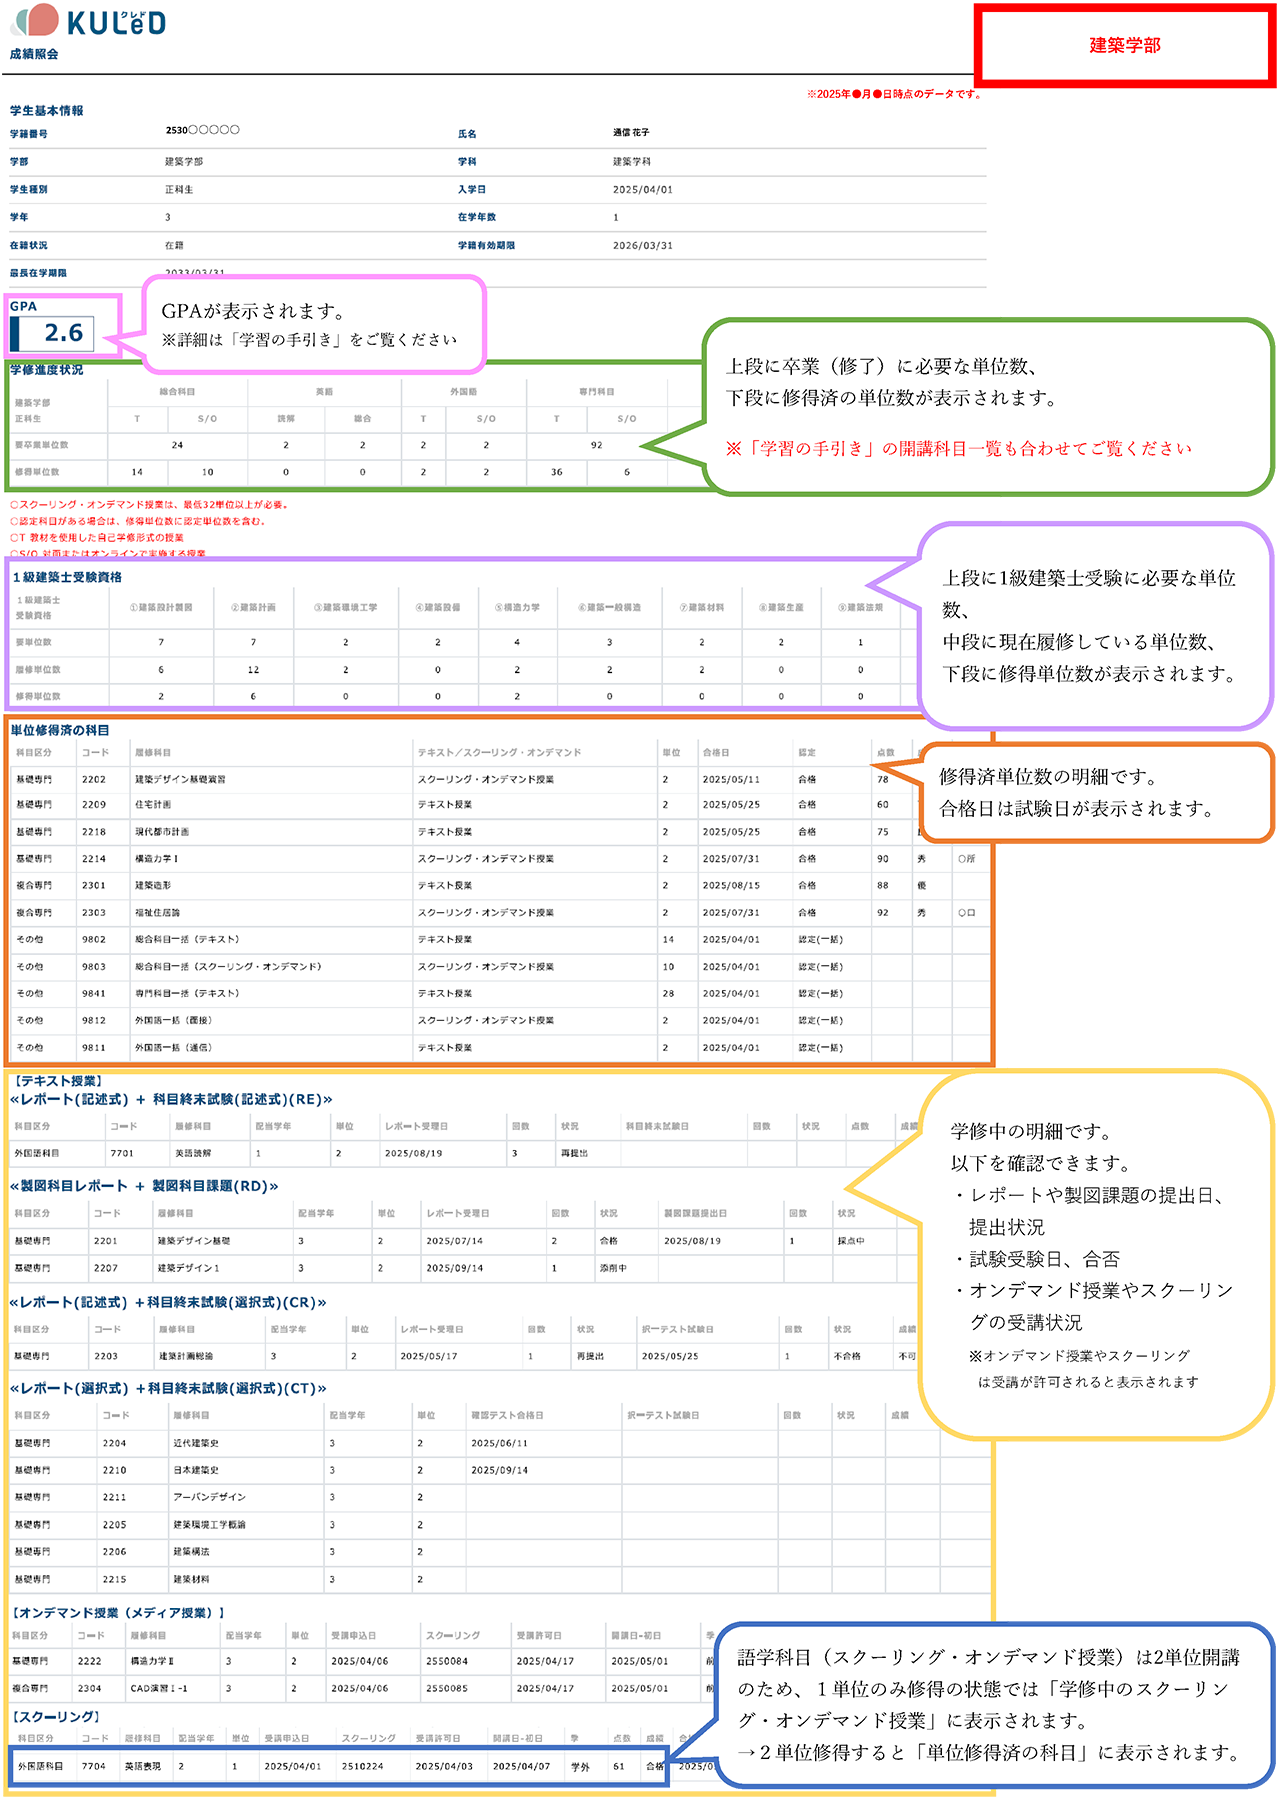
Task: Click the blue bar beside the GPA score
Action: (15, 334)
